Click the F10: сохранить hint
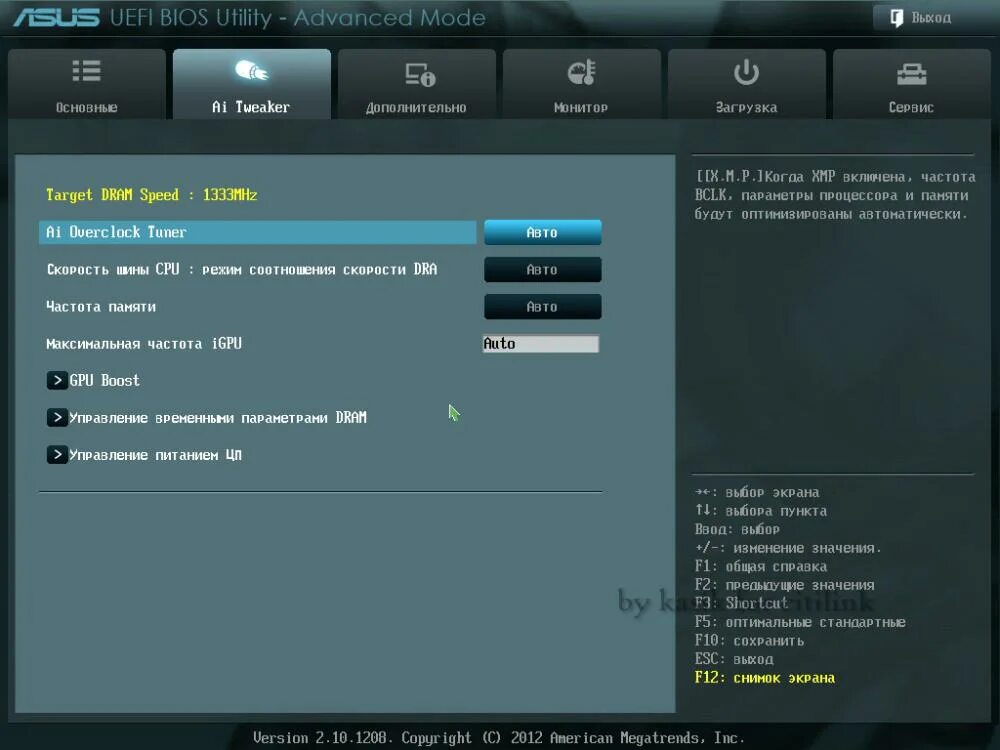This screenshot has height=750, width=1000. (749, 641)
